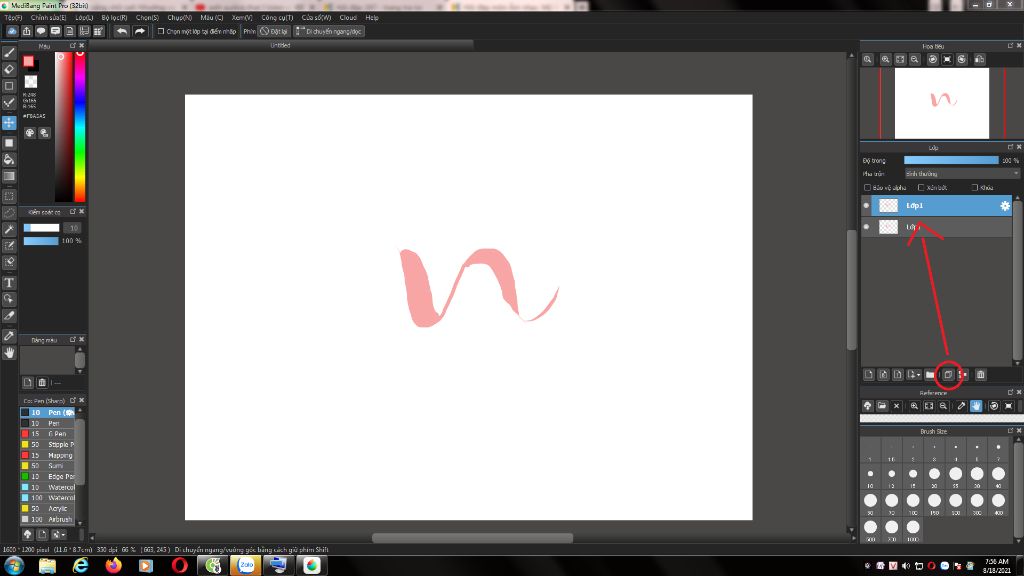The height and width of the screenshot is (576, 1024).
Task: Create a layer folder in Lớp panel
Action: pyautogui.click(x=930, y=375)
